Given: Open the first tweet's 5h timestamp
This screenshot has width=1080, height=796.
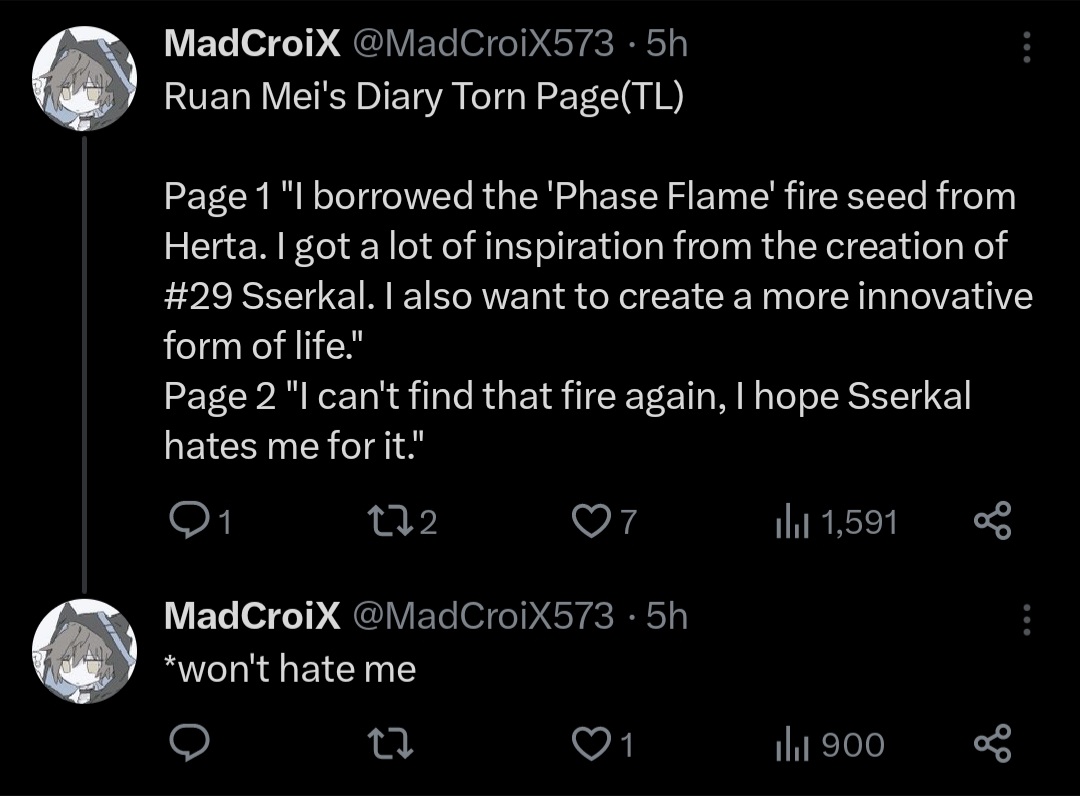Looking at the screenshot, I should (x=668, y=43).
